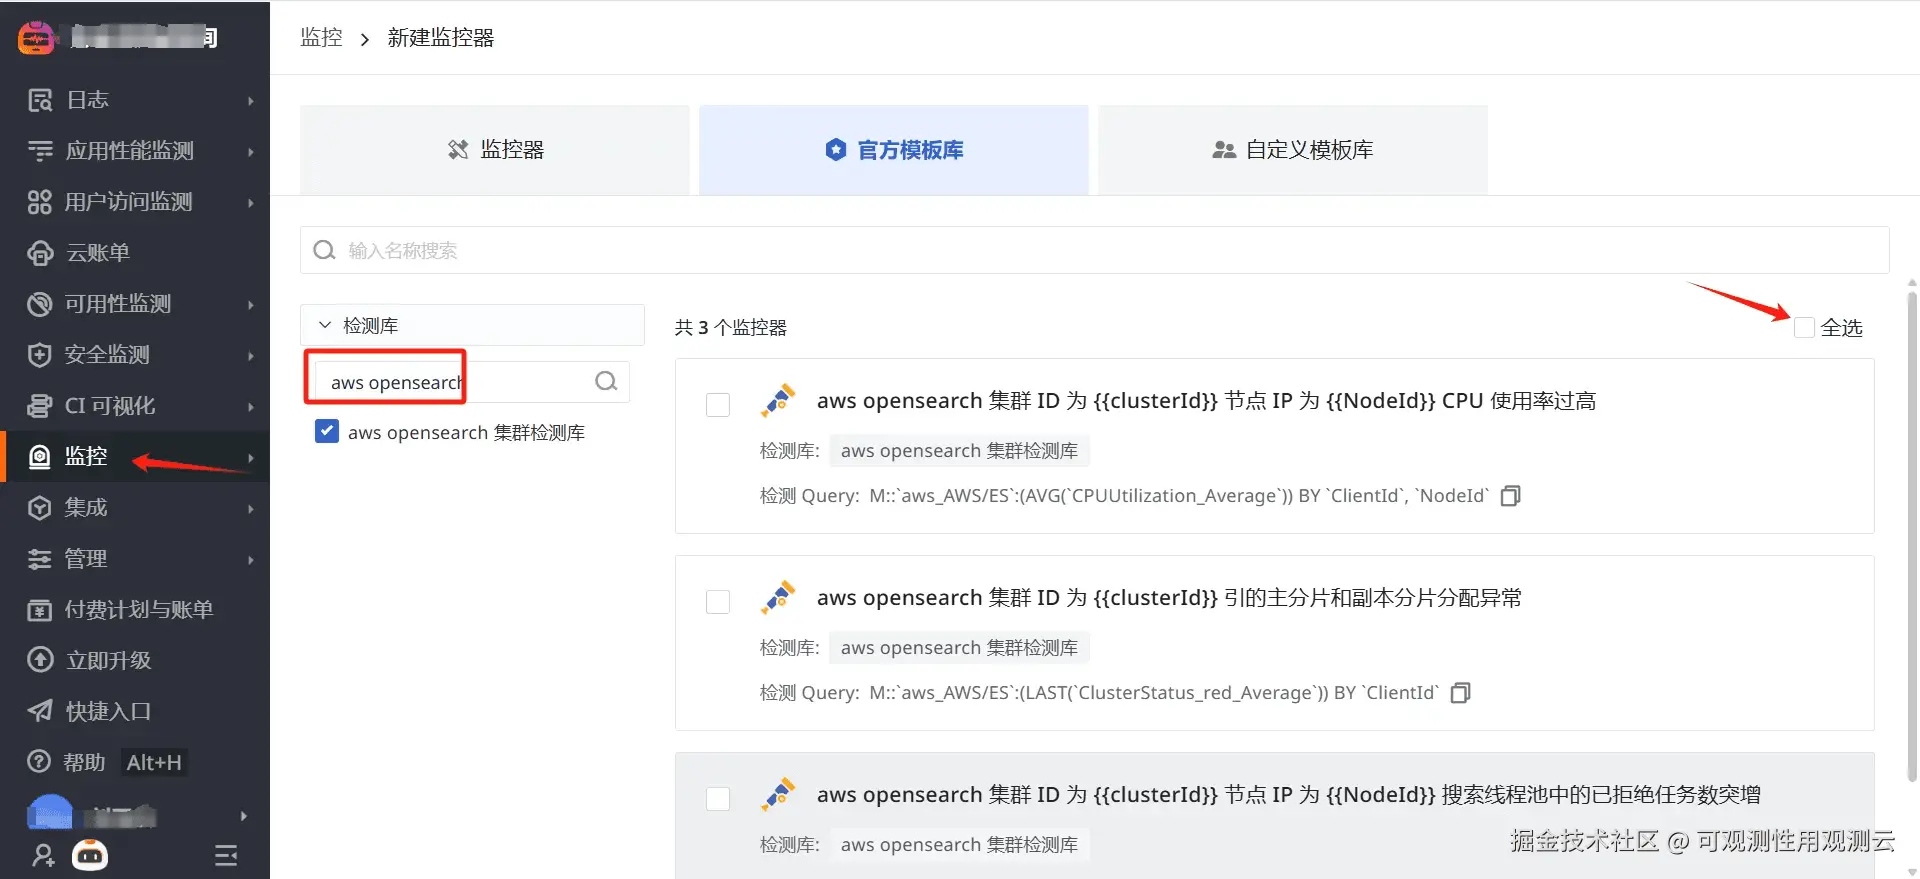Screen dimensions: 1920x879
Task: Click the 监控 breadcrumb link
Action: (321, 38)
